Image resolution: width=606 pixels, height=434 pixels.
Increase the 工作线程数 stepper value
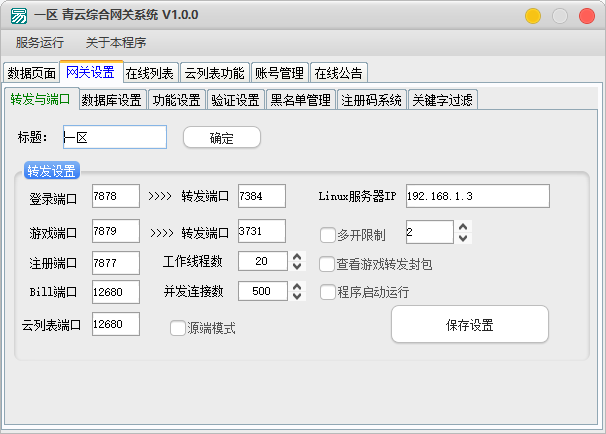pyautogui.click(x=296, y=256)
